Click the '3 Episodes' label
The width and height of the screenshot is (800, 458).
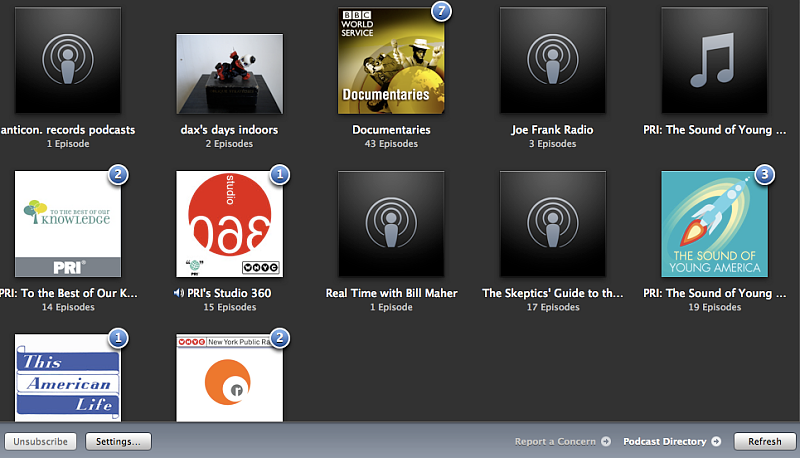click(x=553, y=144)
